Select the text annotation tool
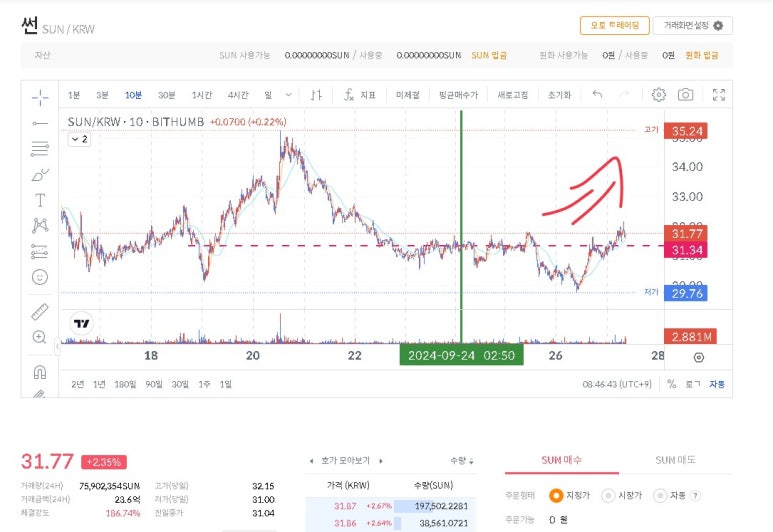The width and height of the screenshot is (773, 532). click(40, 200)
